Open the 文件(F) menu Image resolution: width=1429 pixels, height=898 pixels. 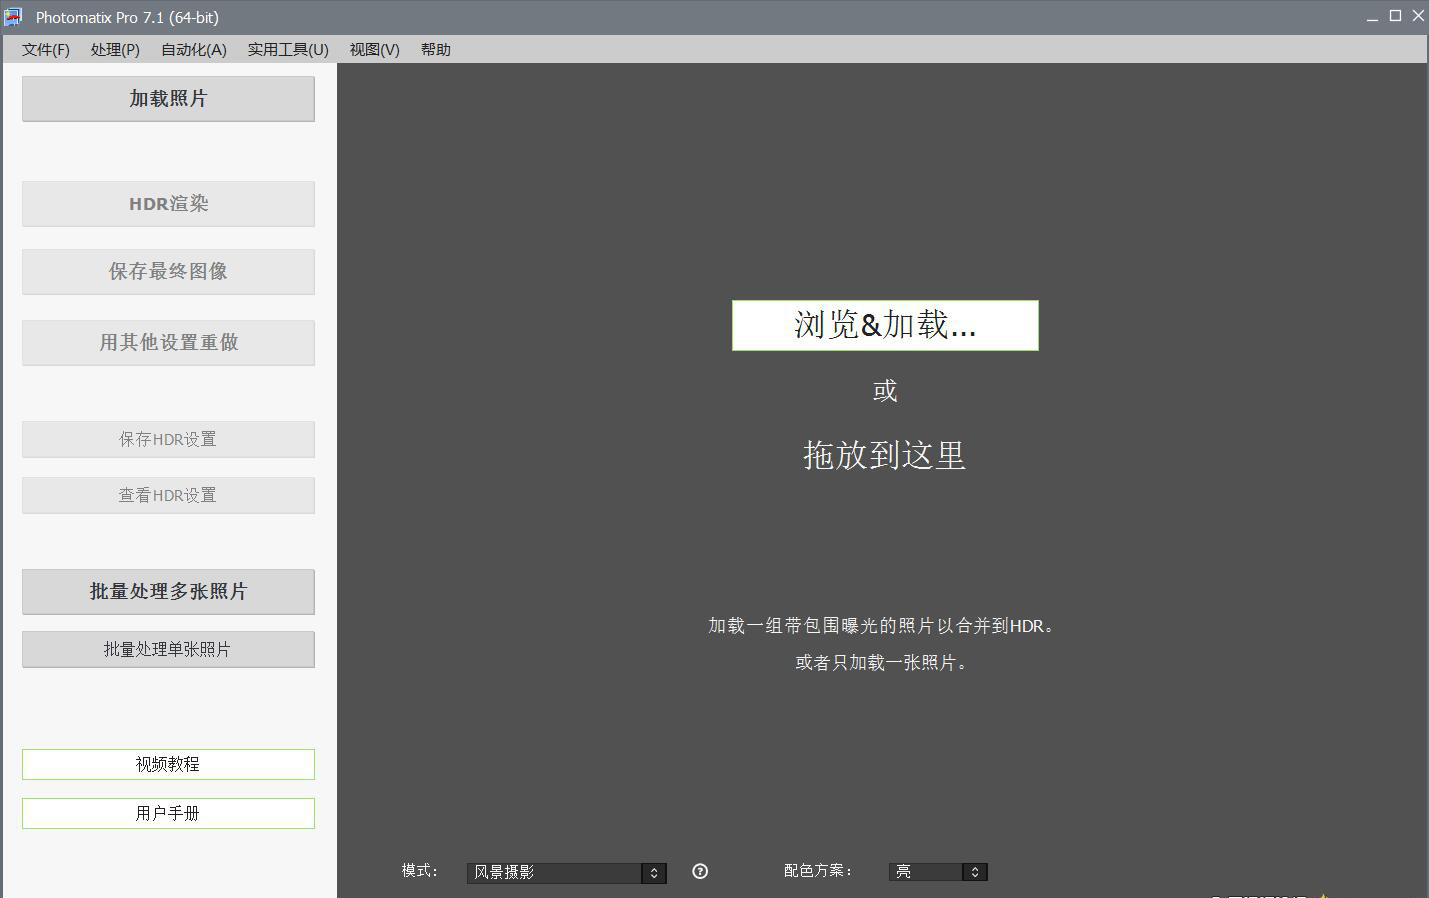click(46, 50)
